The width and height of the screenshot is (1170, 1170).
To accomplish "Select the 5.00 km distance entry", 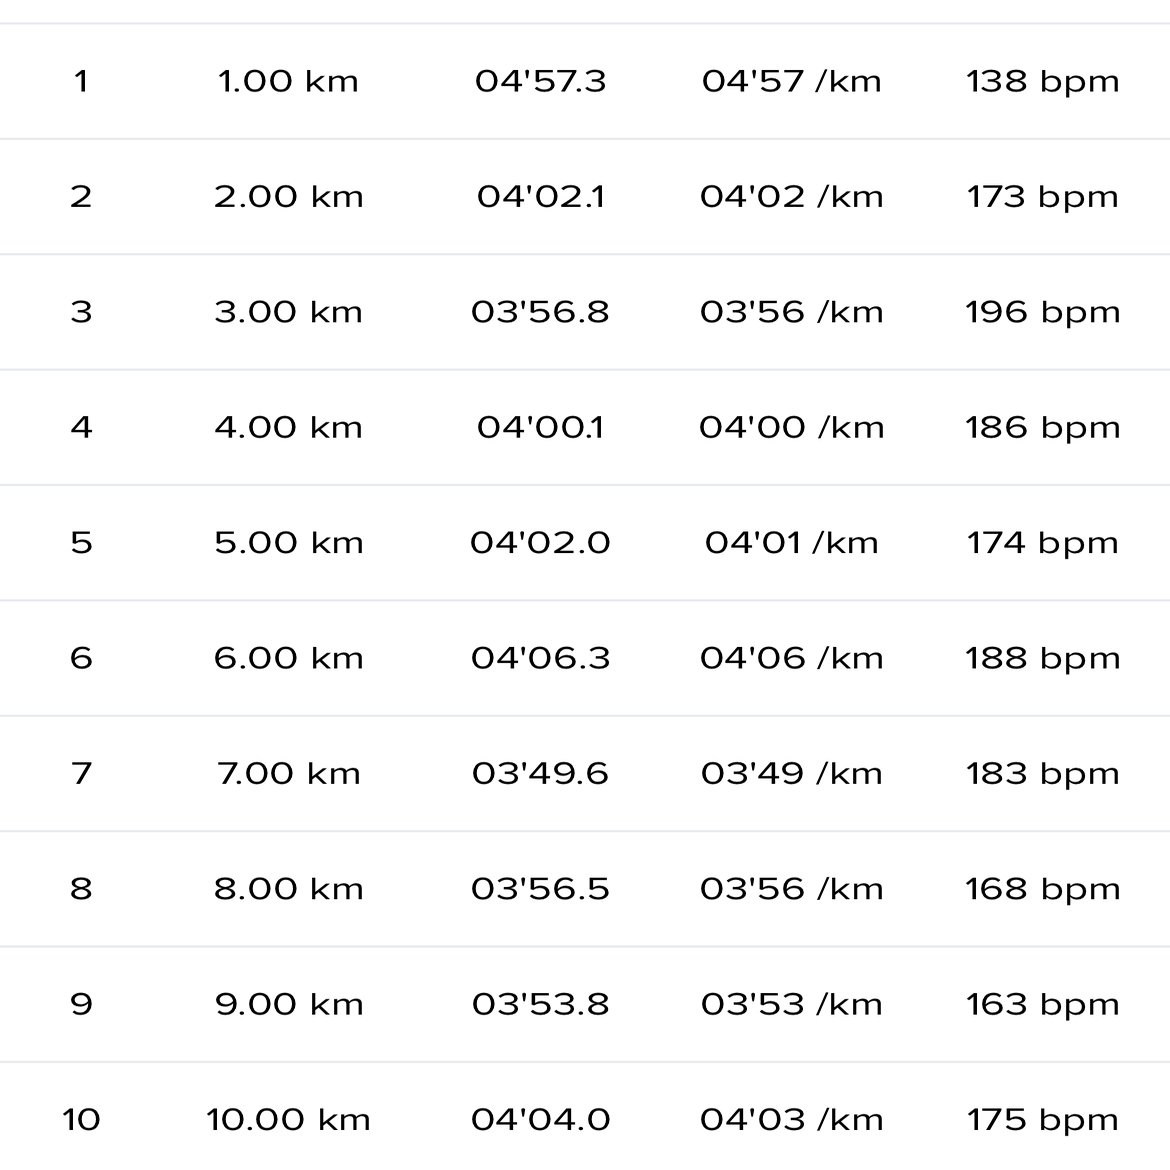I will point(288,542).
